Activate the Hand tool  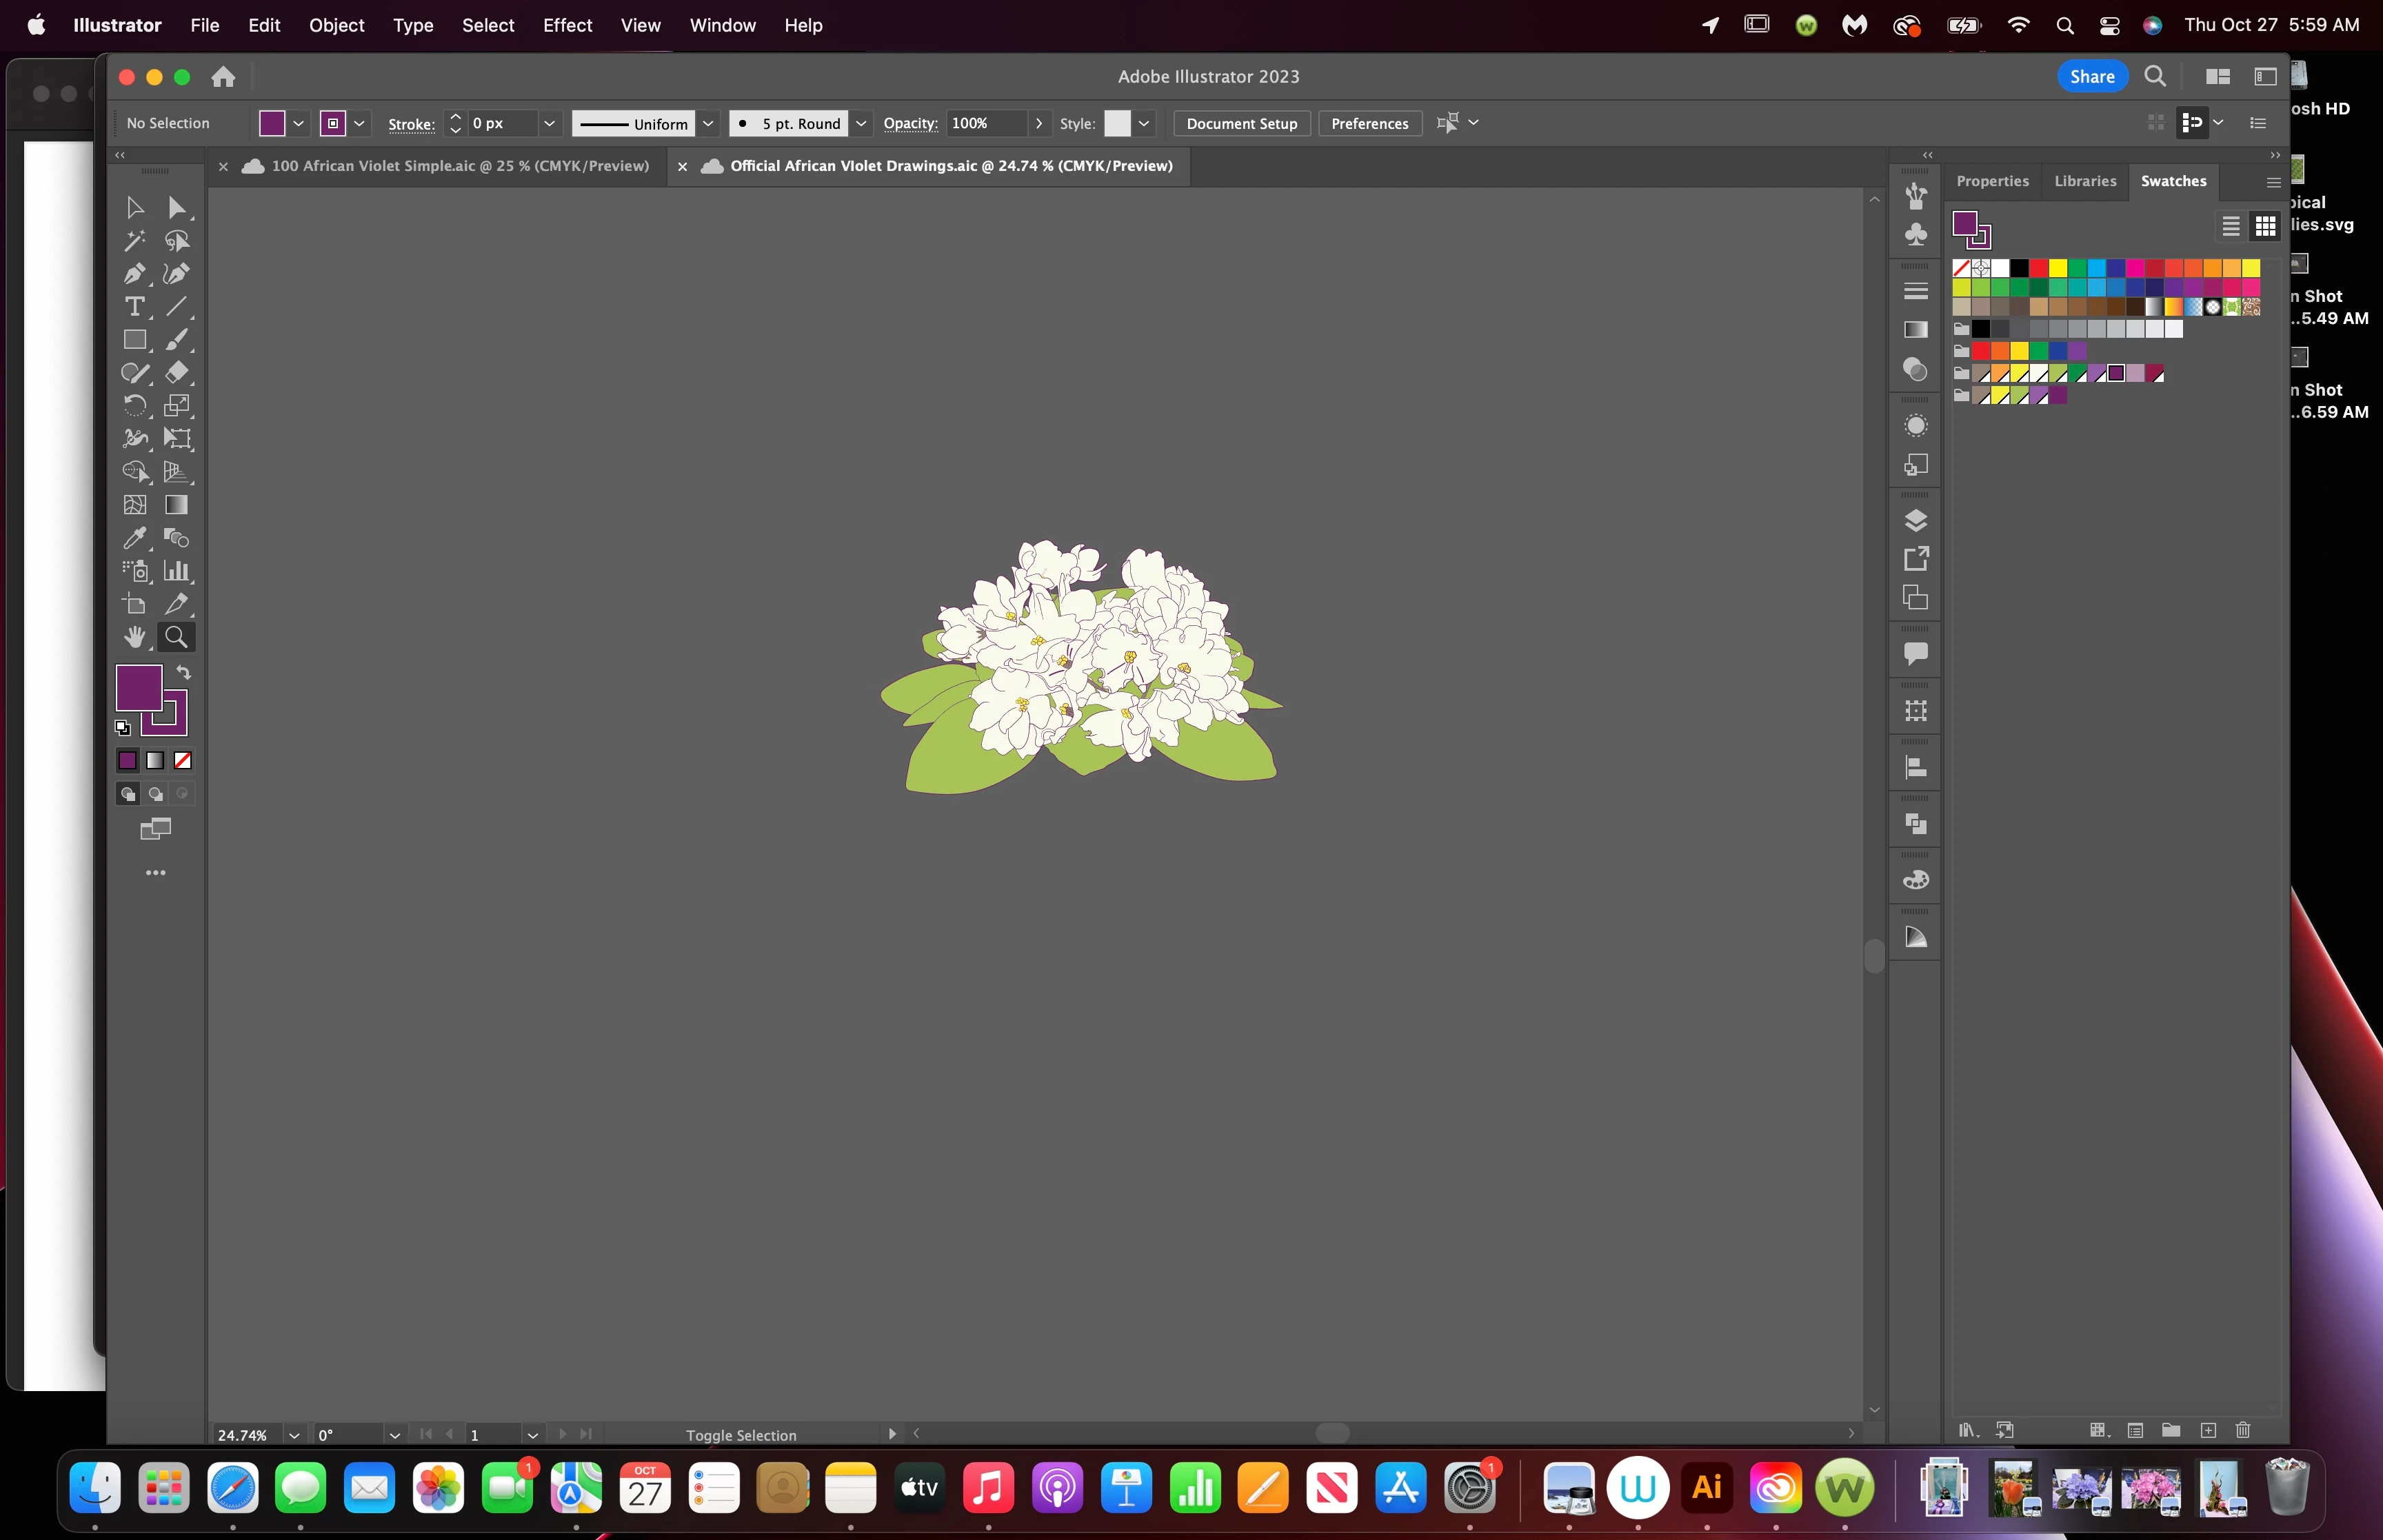coord(134,637)
